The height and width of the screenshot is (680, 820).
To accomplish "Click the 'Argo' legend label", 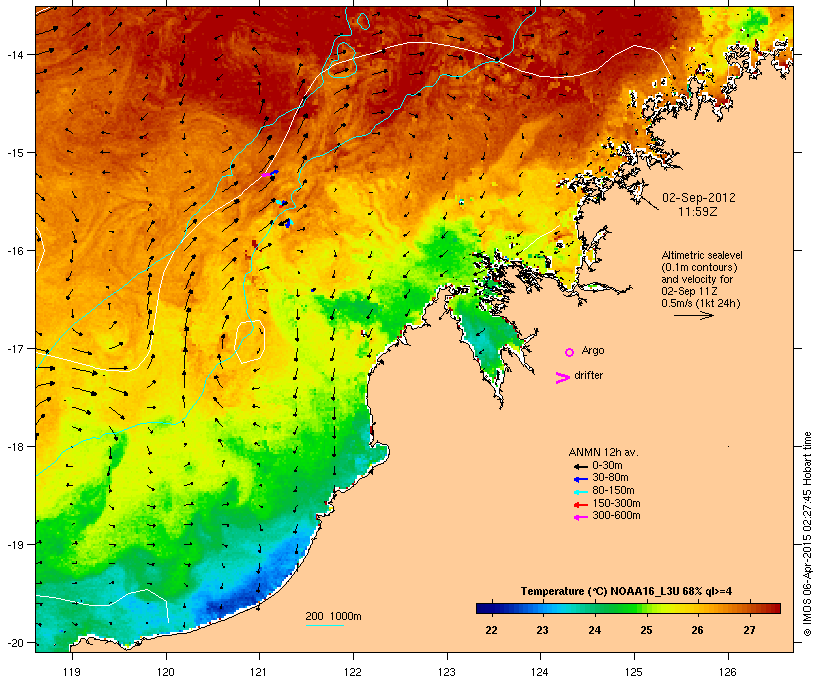I will coord(593,350).
